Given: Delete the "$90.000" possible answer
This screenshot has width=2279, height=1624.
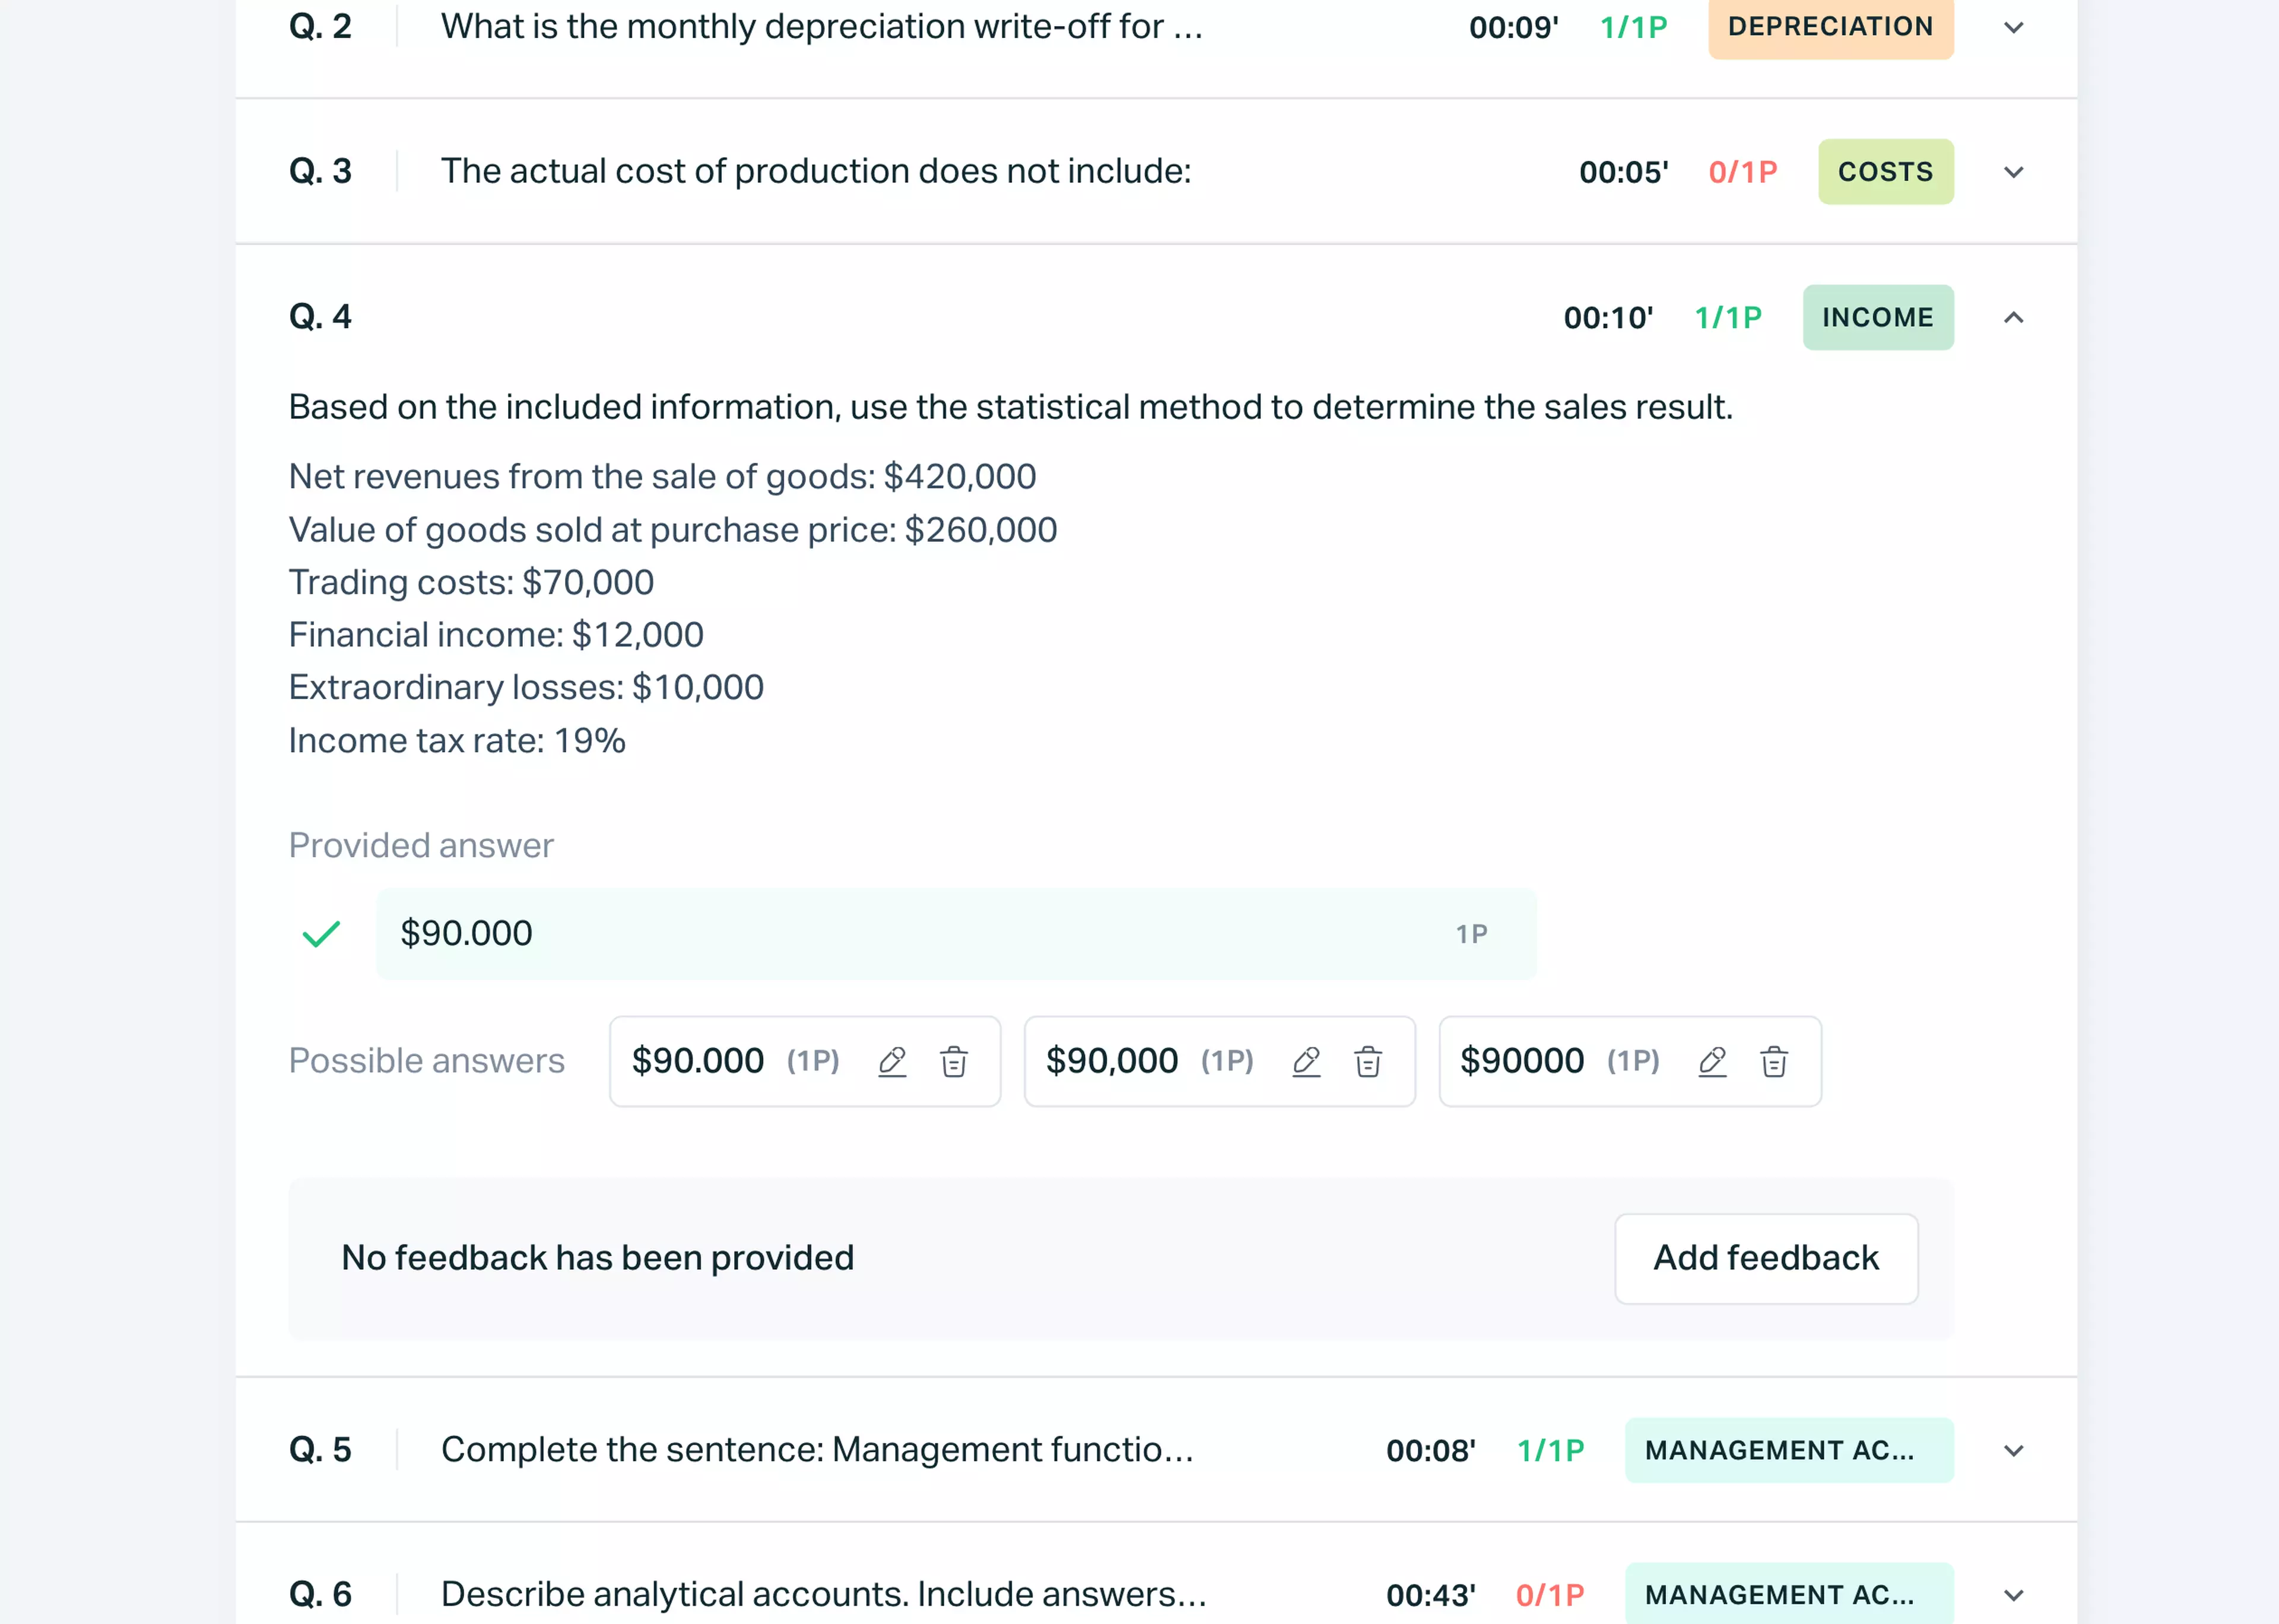Looking at the screenshot, I should (x=955, y=1062).
